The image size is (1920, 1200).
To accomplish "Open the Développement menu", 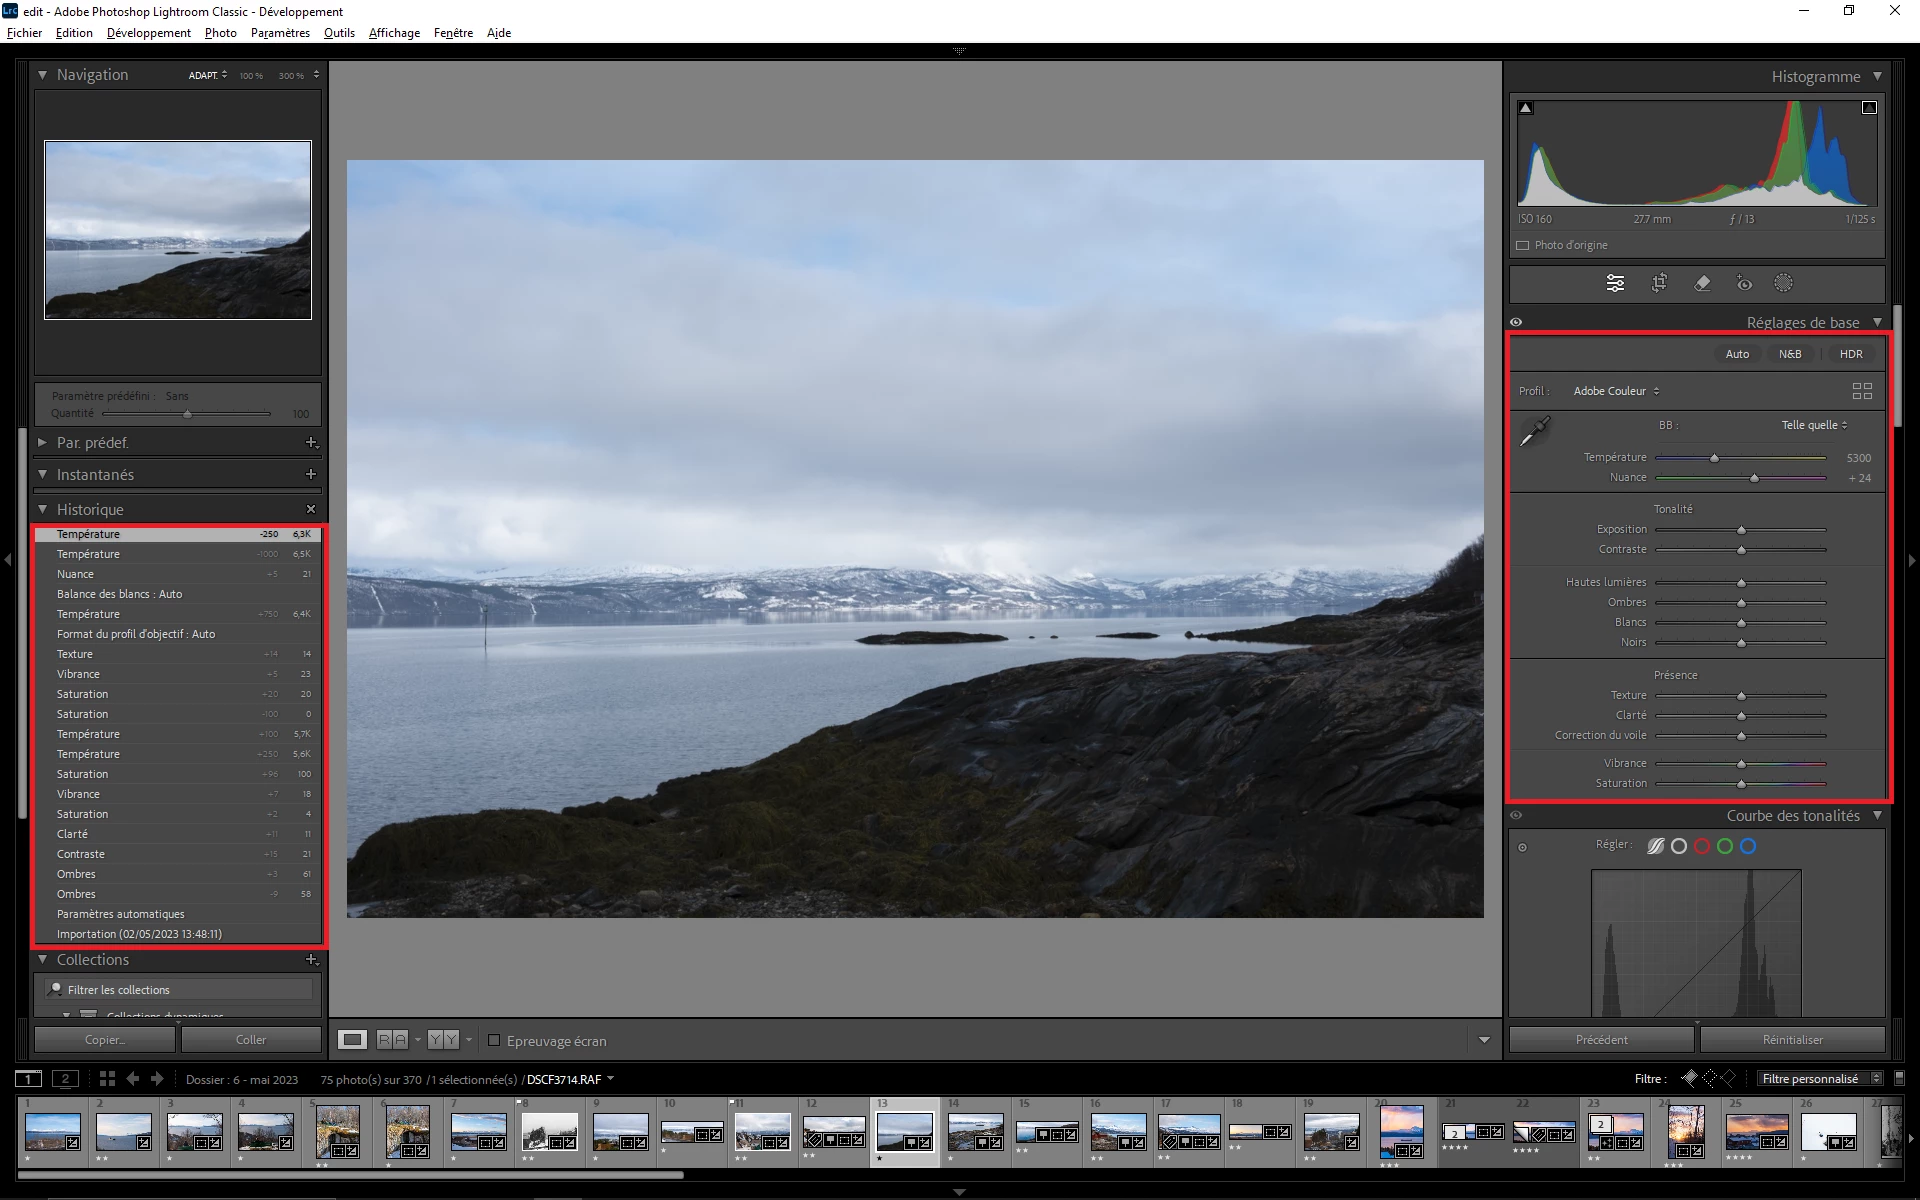I will click(x=148, y=33).
